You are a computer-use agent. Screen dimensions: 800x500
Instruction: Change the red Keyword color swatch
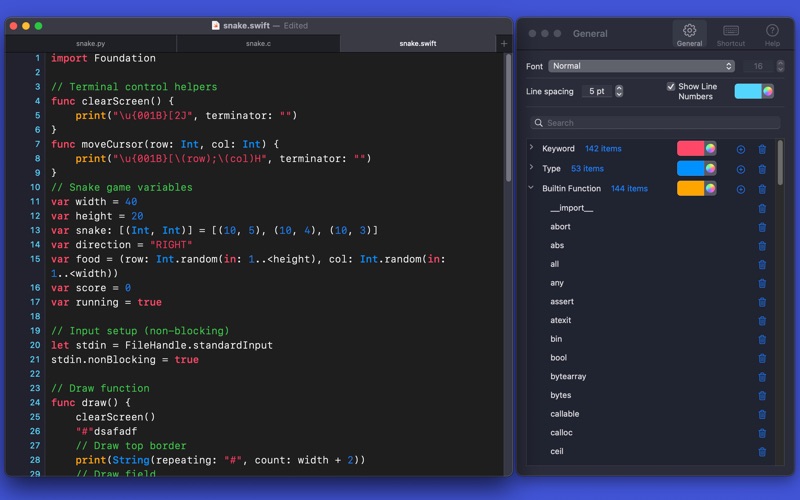697,148
